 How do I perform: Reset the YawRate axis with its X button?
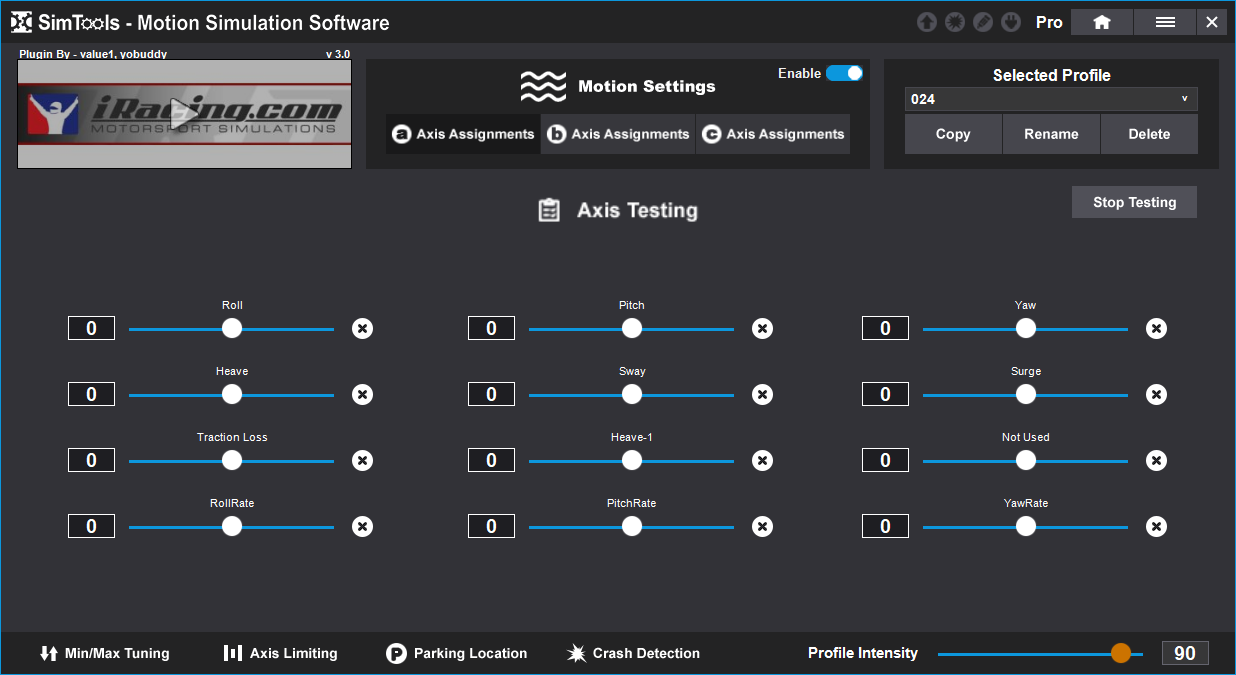[1156, 526]
